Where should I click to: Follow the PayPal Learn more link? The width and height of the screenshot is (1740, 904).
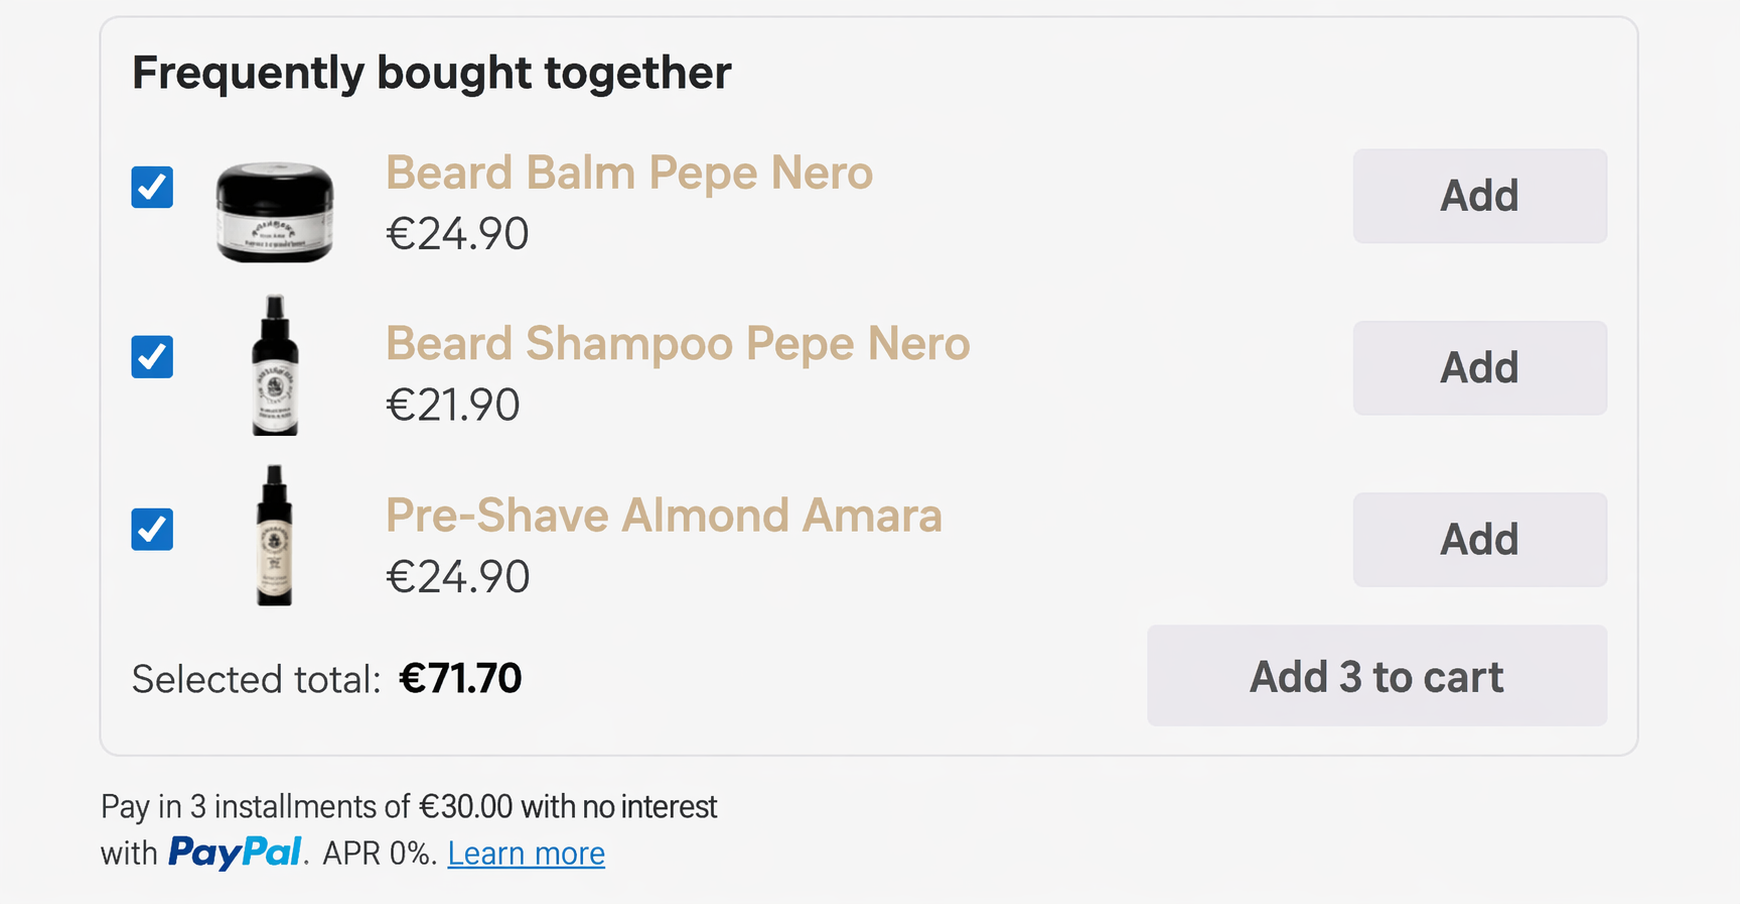(526, 854)
